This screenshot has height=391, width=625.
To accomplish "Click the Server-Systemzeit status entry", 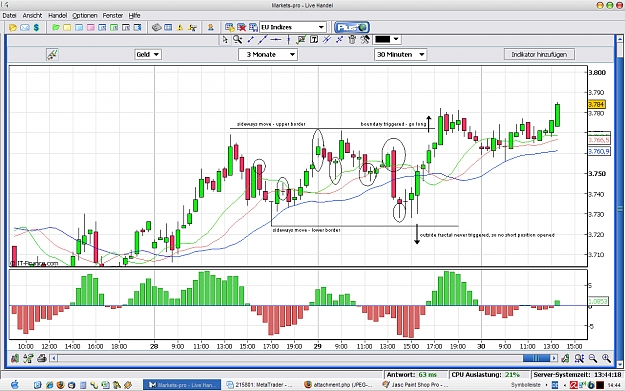I will (x=577, y=375).
